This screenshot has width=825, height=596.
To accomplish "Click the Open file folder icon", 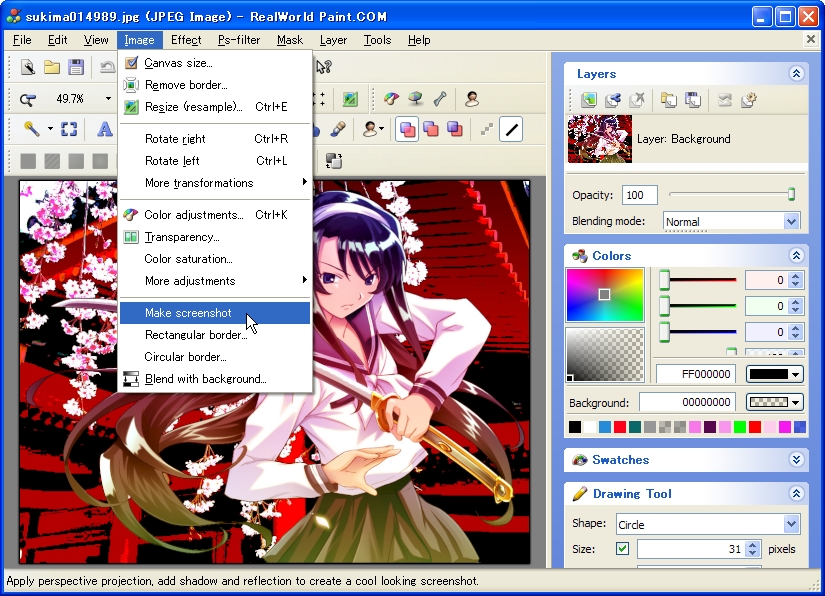I will [x=52, y=67].
